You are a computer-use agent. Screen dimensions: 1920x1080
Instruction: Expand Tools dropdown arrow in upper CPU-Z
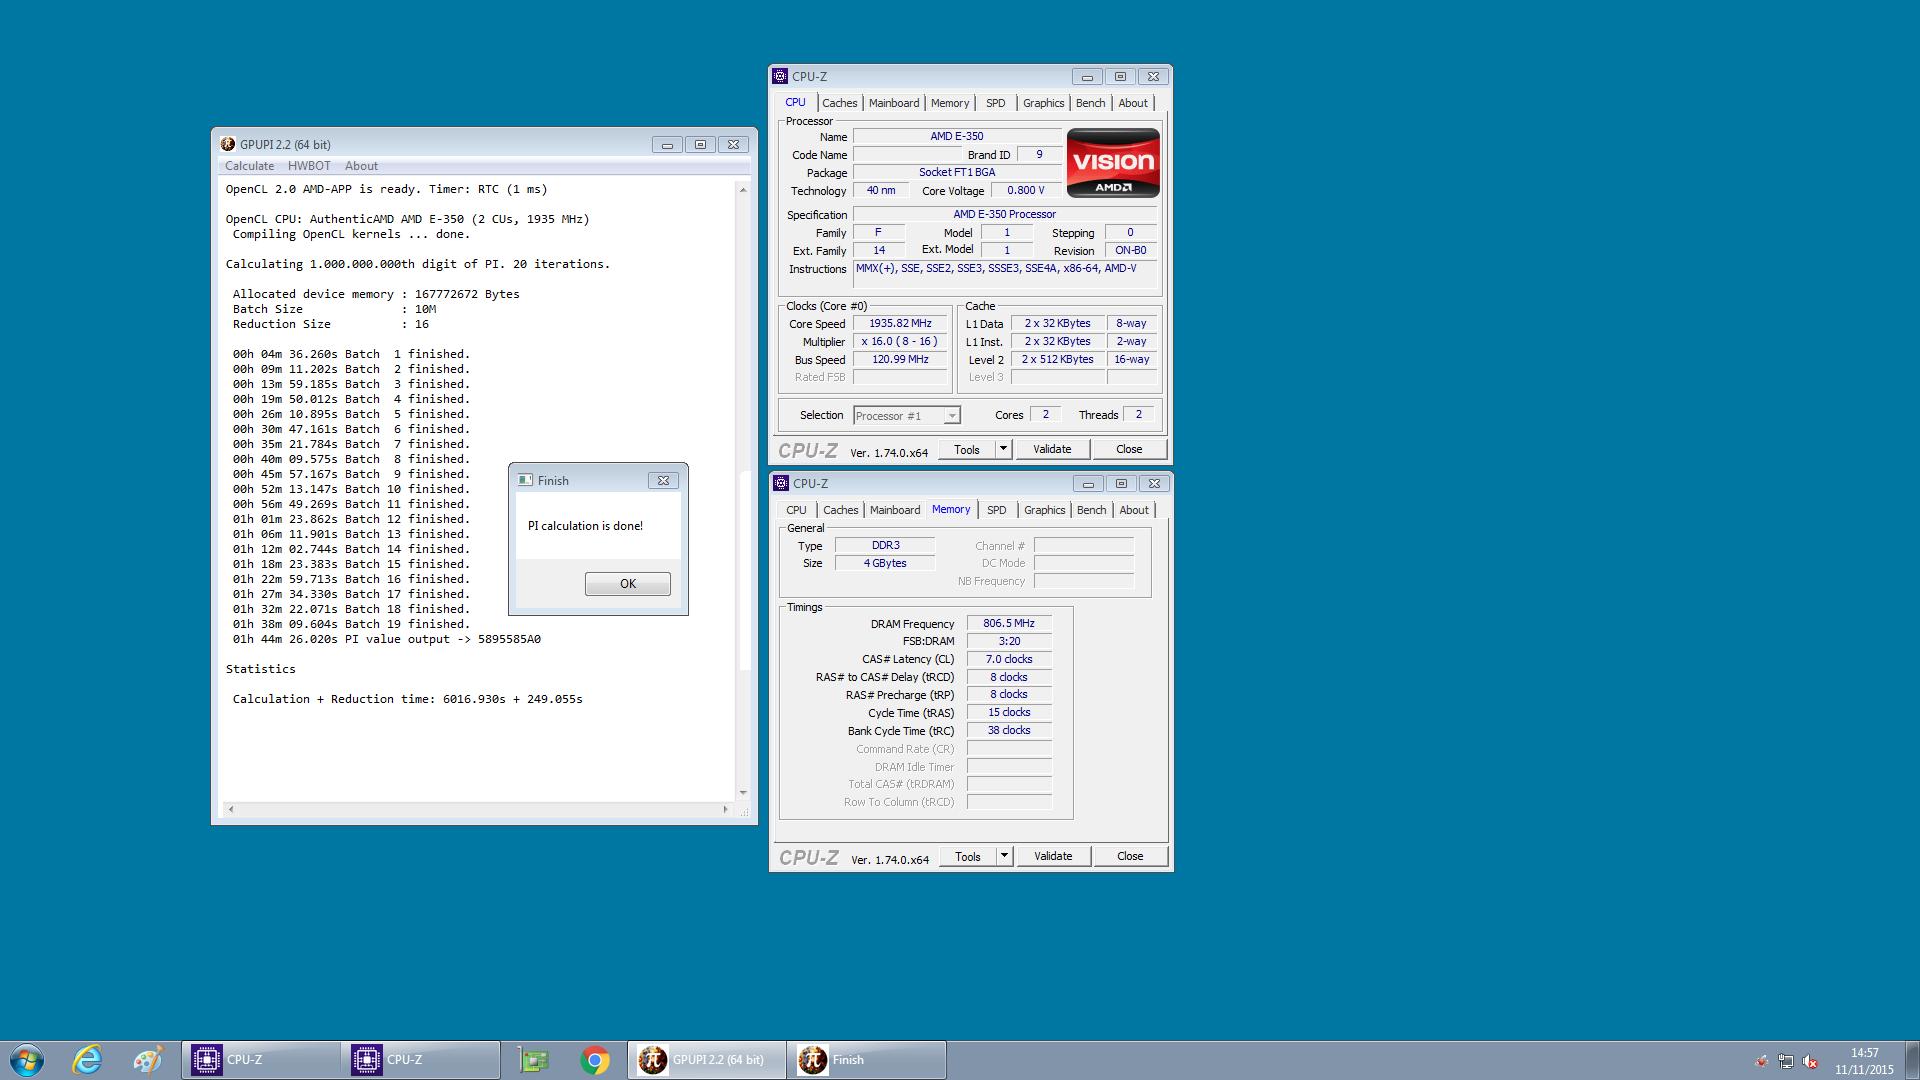(x=1004, y=450)
